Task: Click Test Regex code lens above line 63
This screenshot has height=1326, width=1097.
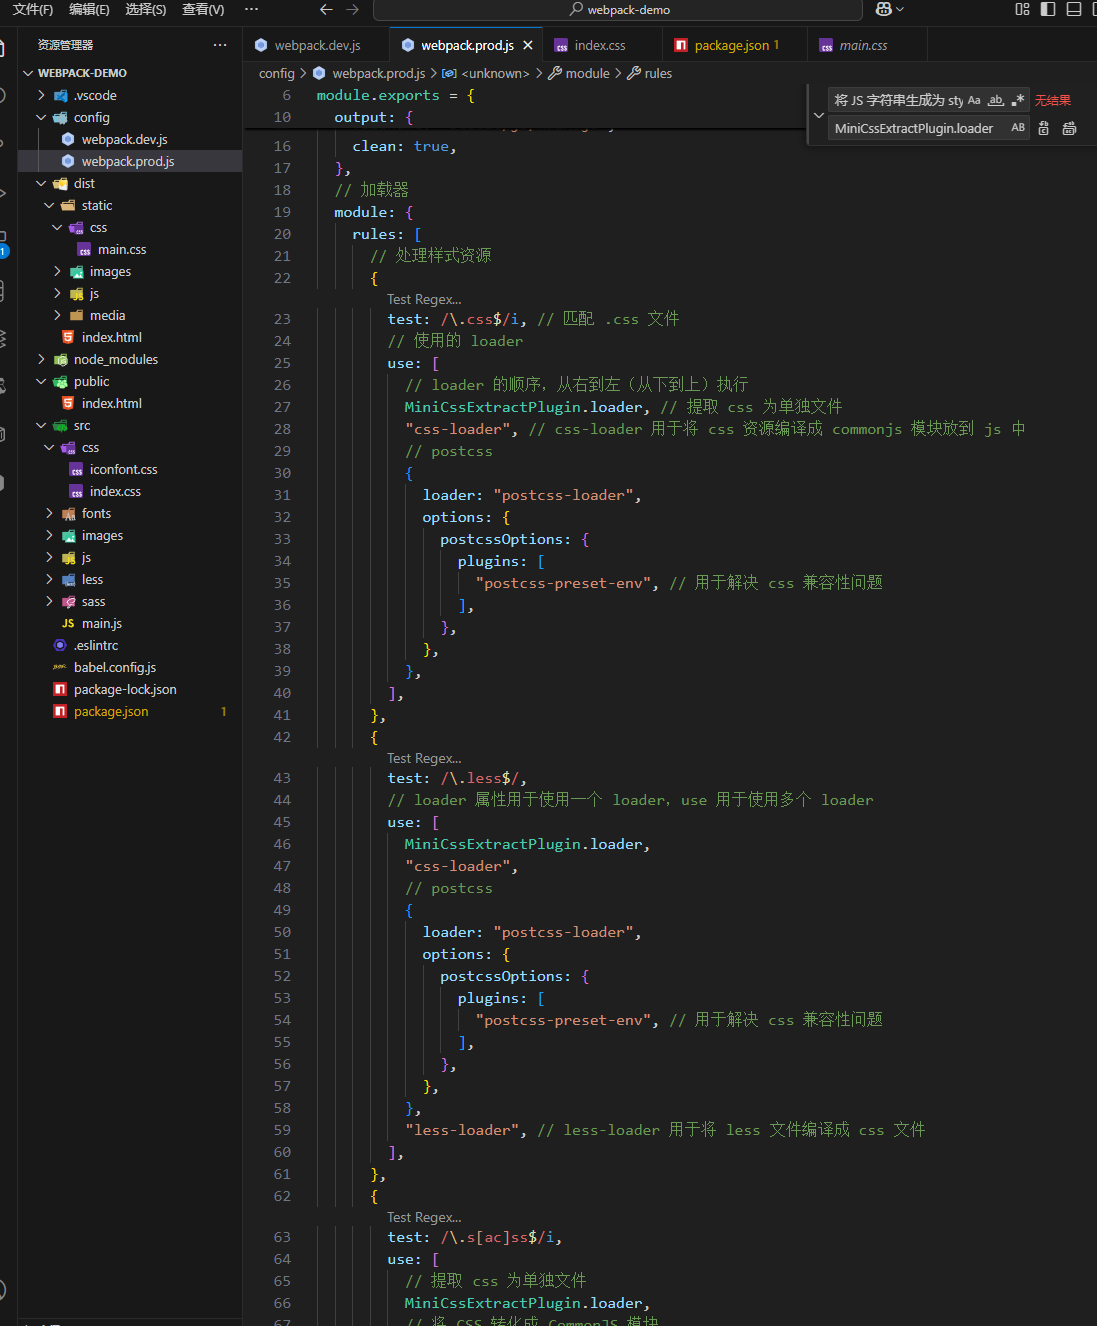Action: 424,1217
